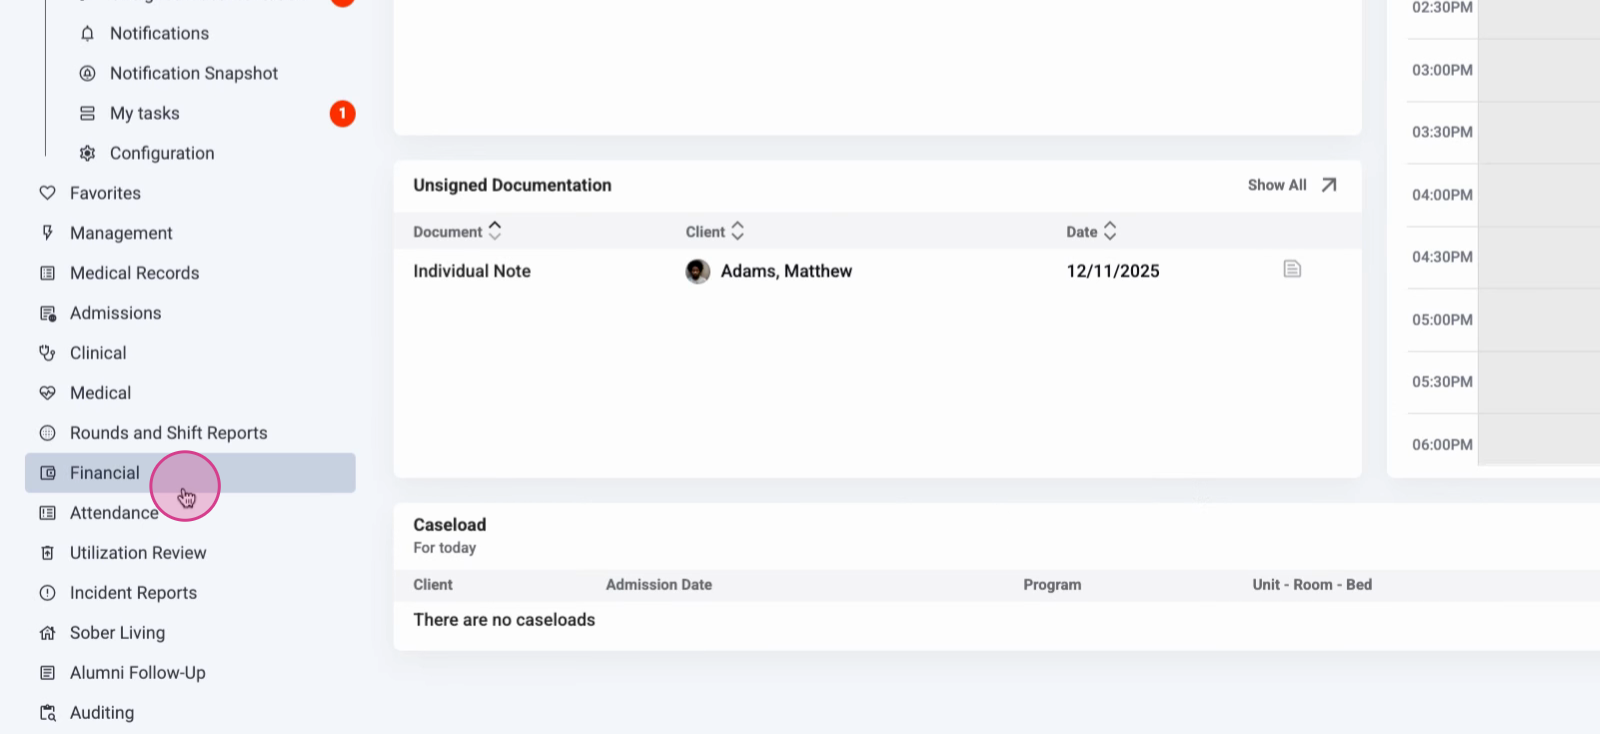Select Attendance in the sidebar
Image resolution: width=1600 pixels, height=734 pixels.
pyautogui.click(x=113, y=512)
